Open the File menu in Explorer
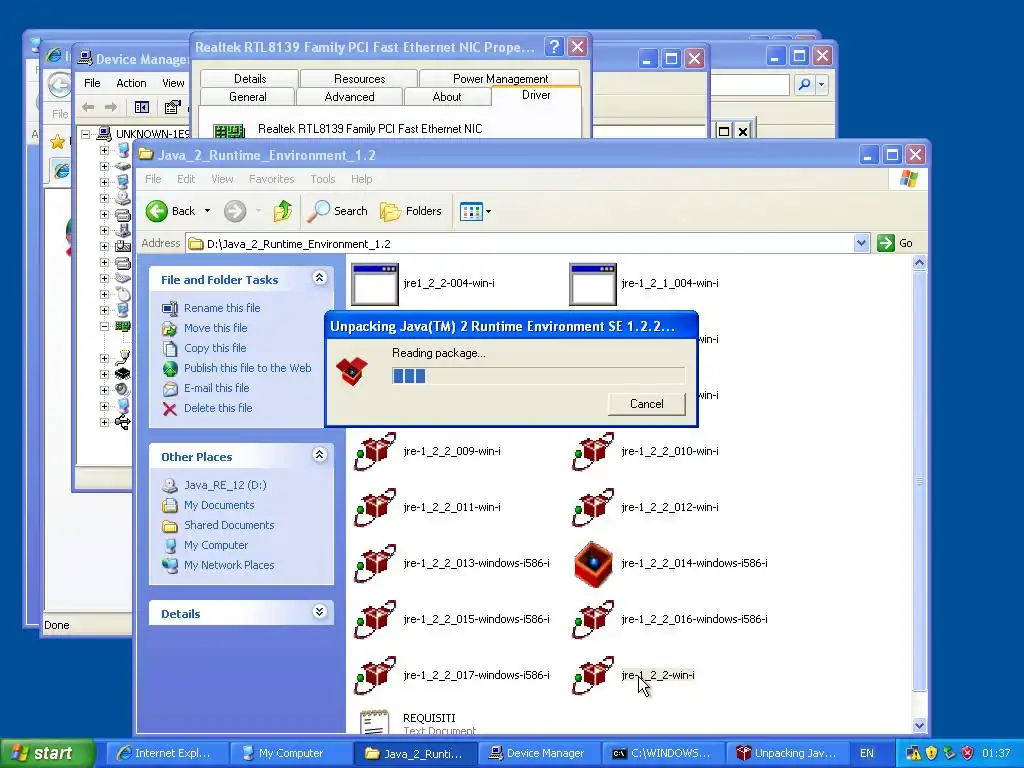1024x768 pixels. pos(153,179)
